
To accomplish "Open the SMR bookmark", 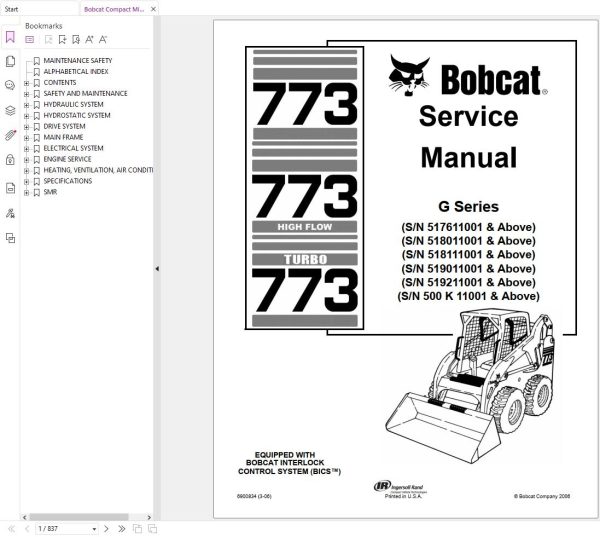I will [50, 192].
